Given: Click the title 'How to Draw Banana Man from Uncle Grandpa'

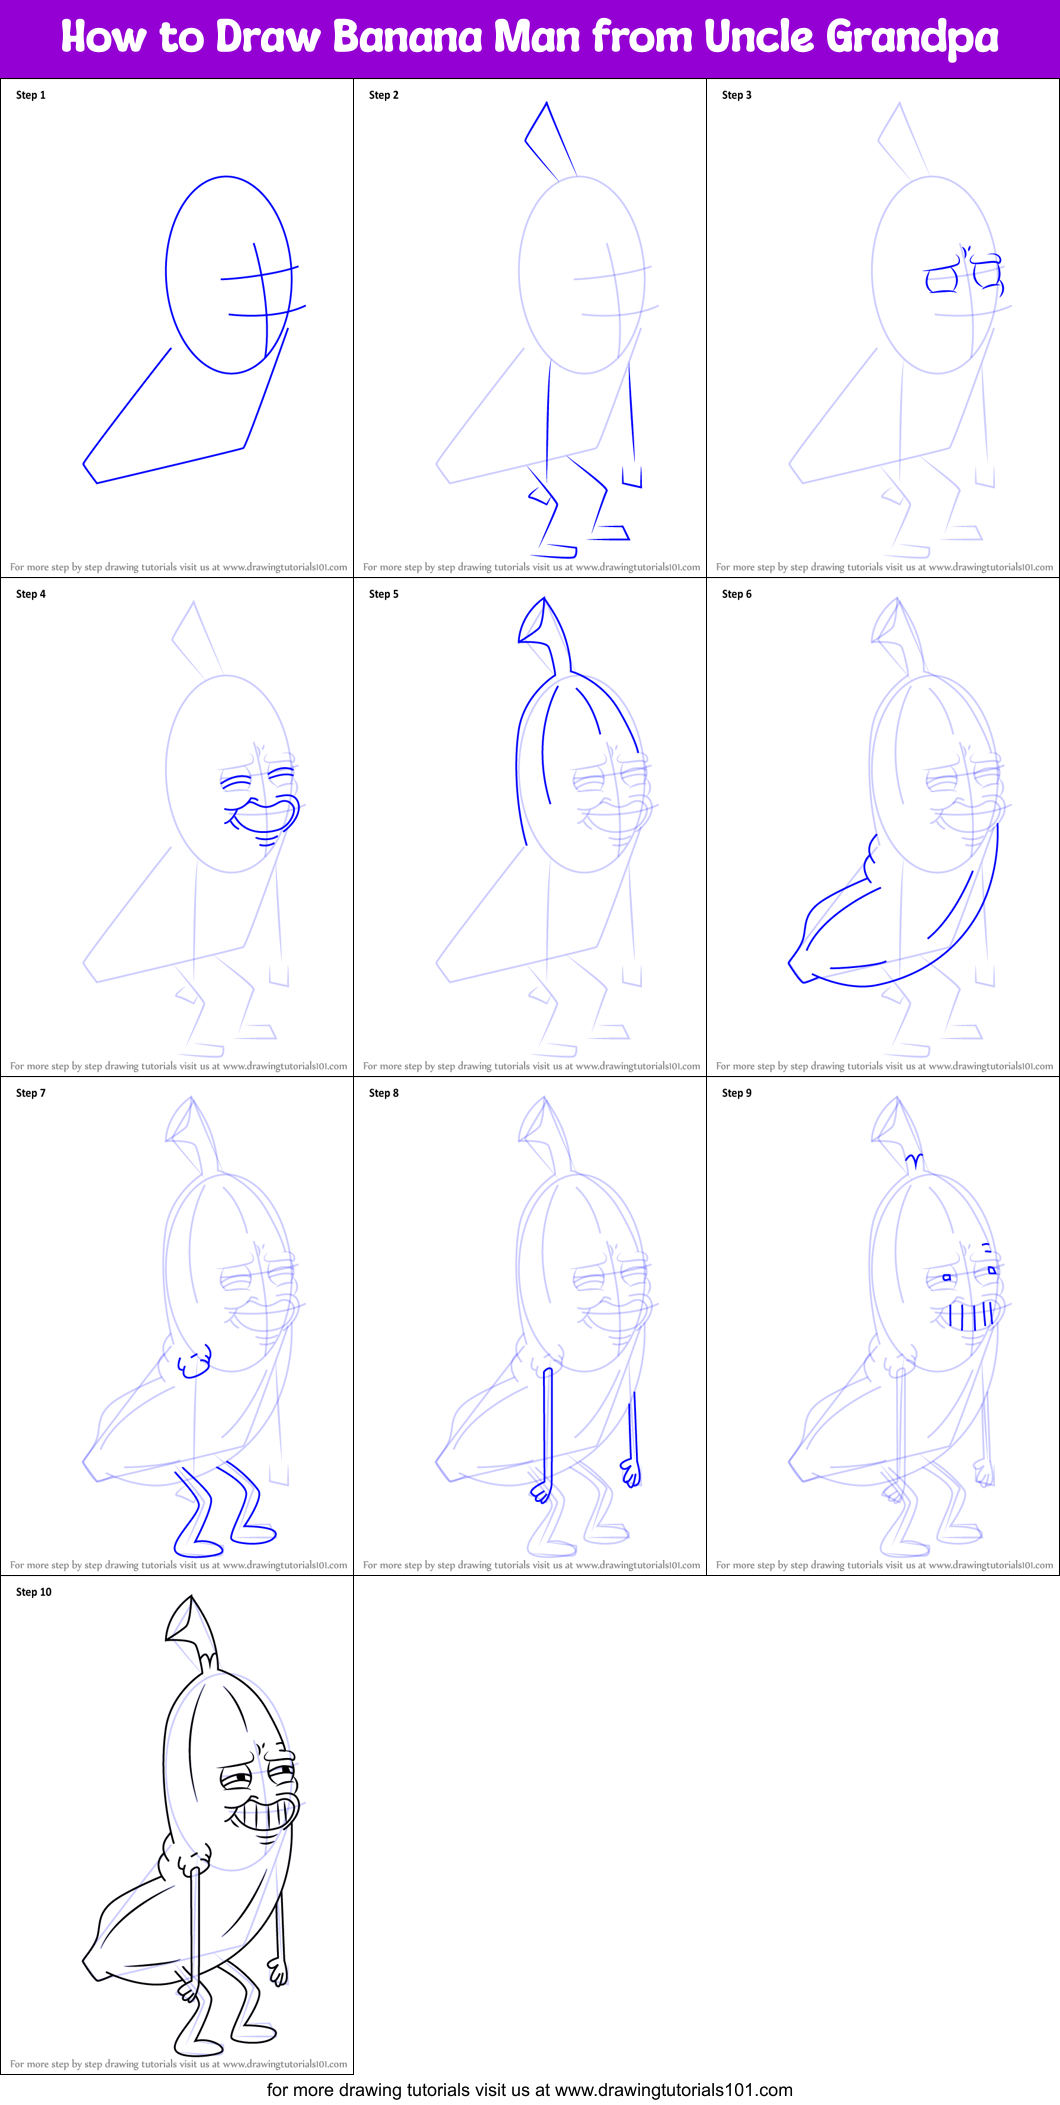Looking at the screenshot, I should [530, 37].
